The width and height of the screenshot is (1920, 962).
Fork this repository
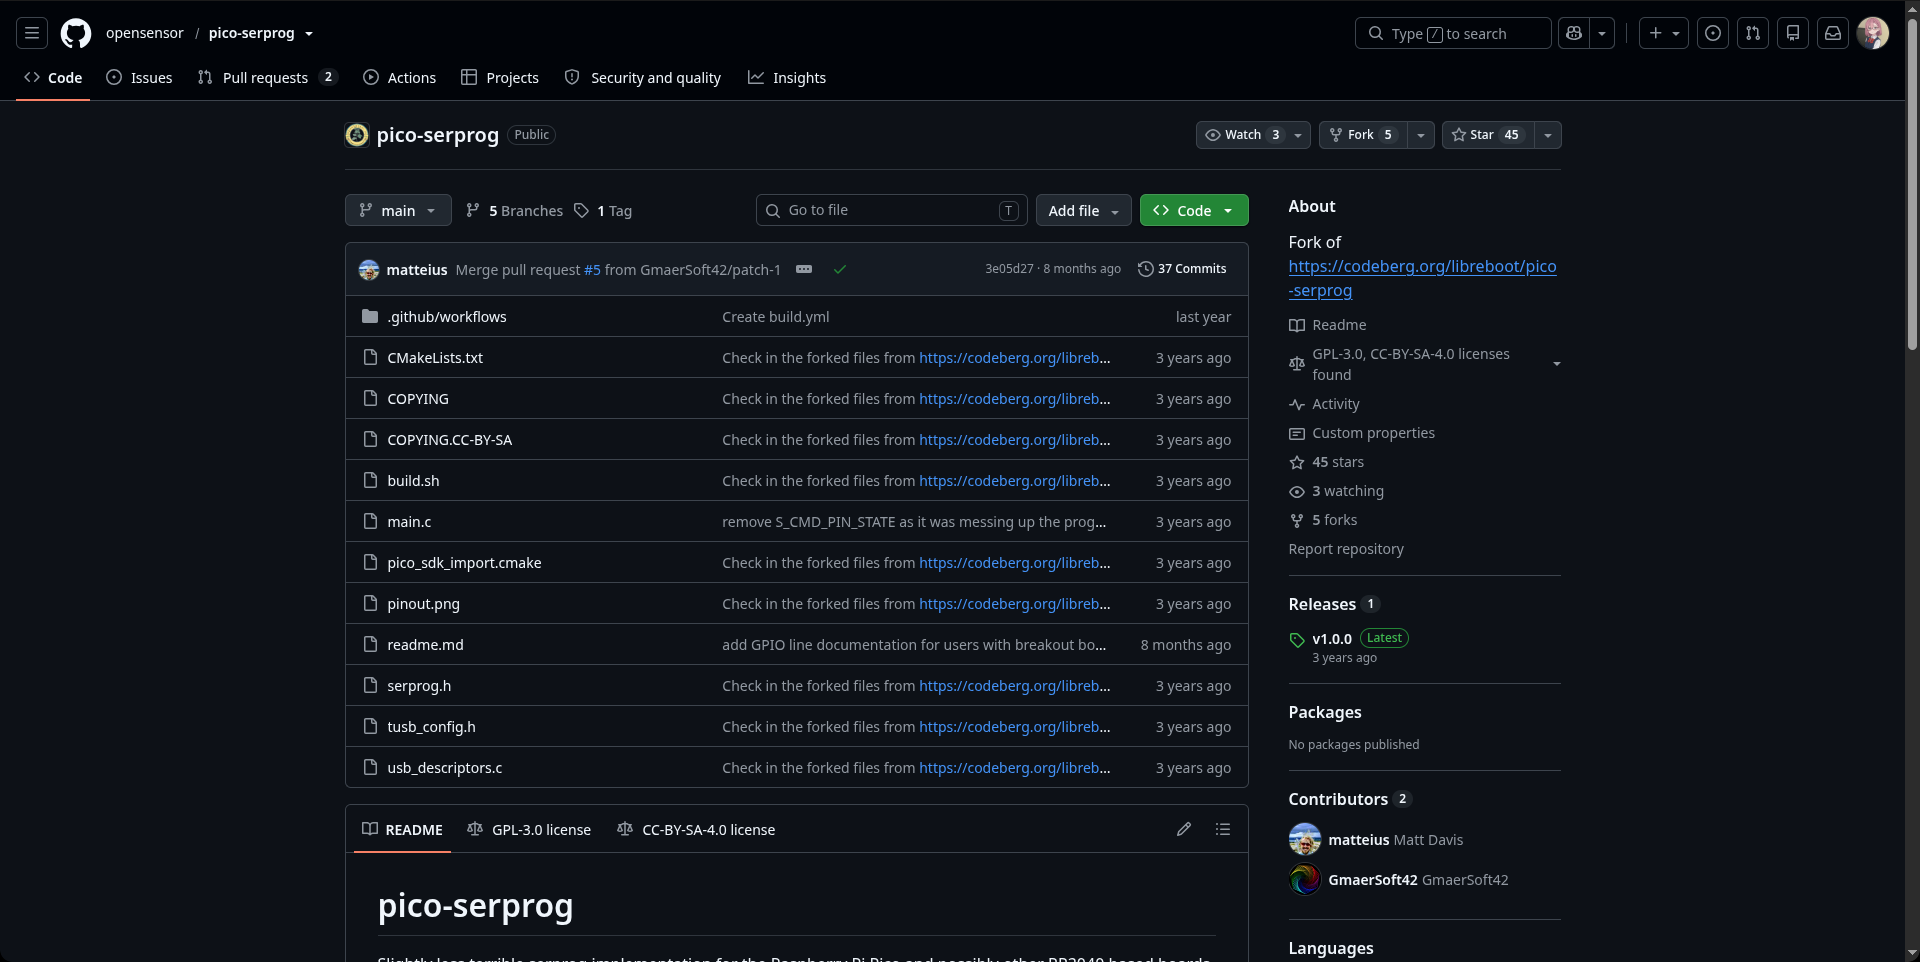1363,135
